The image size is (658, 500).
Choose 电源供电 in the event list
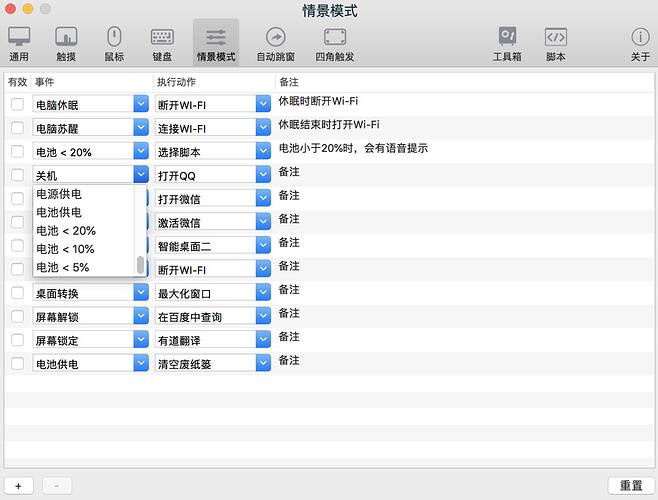click(59, 194)
